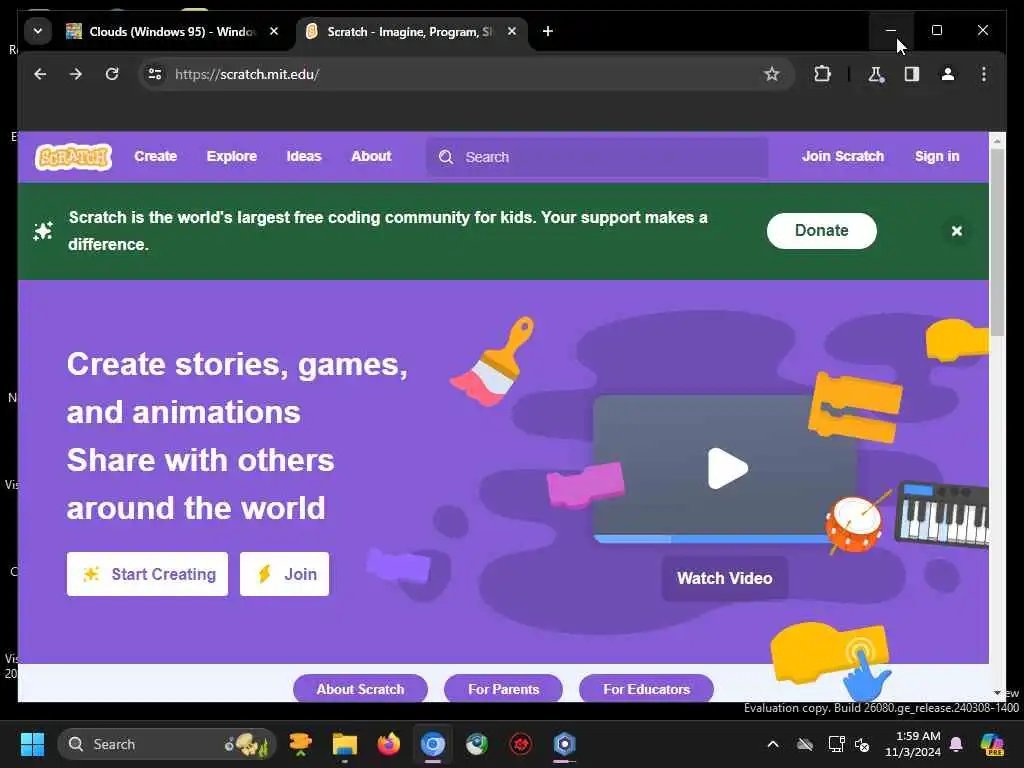Click the page vertical scrollbar thumb
Viewport: 1024px width, 768px height.
[997, 242]
